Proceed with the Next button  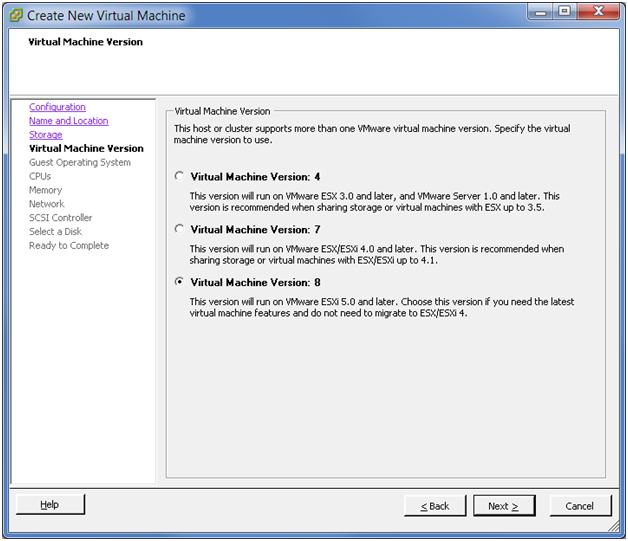[x=504, y=506]
